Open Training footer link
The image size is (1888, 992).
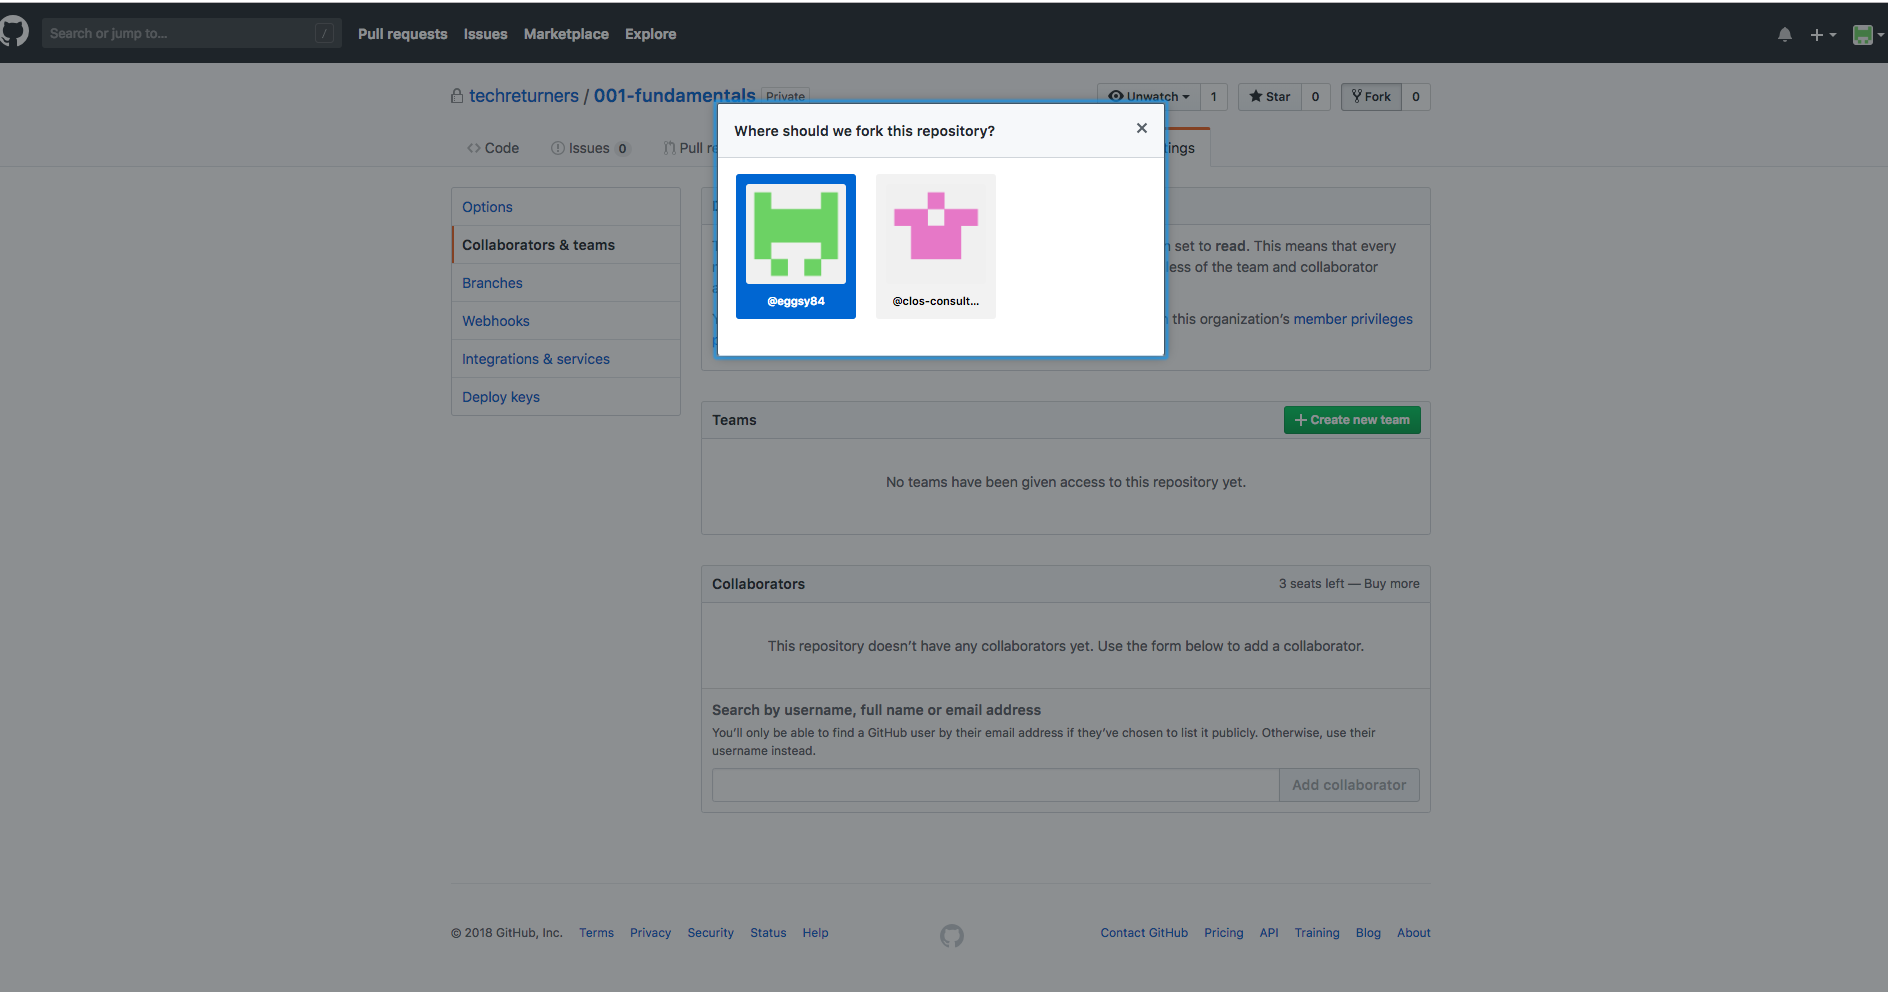click(x=1317, y=933)
